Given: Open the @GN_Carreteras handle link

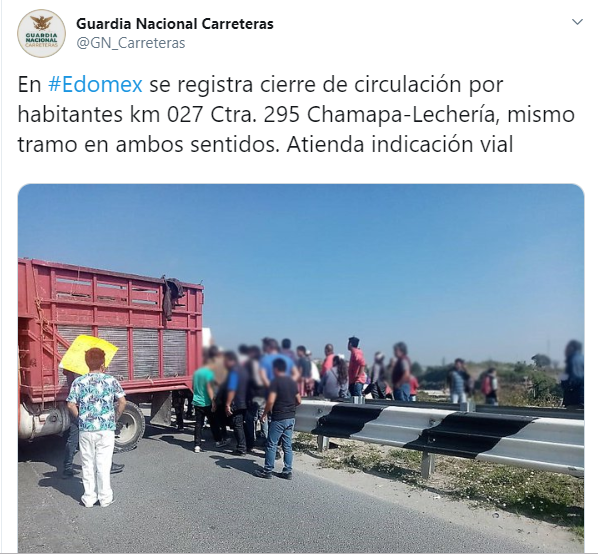Looking at the screenshot, I should [x=131, y=43].
